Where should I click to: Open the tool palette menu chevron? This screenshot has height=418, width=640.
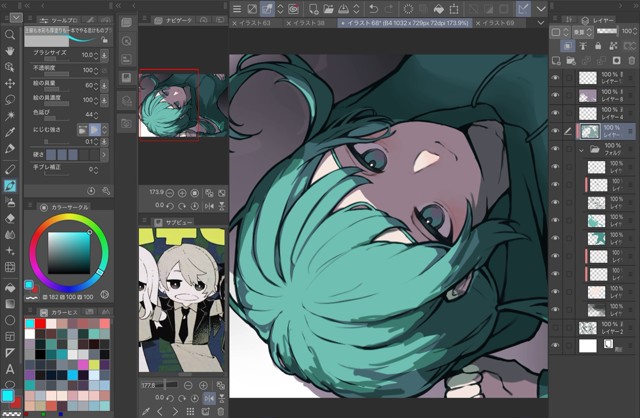pyautogui.click(x=16, y=18)
